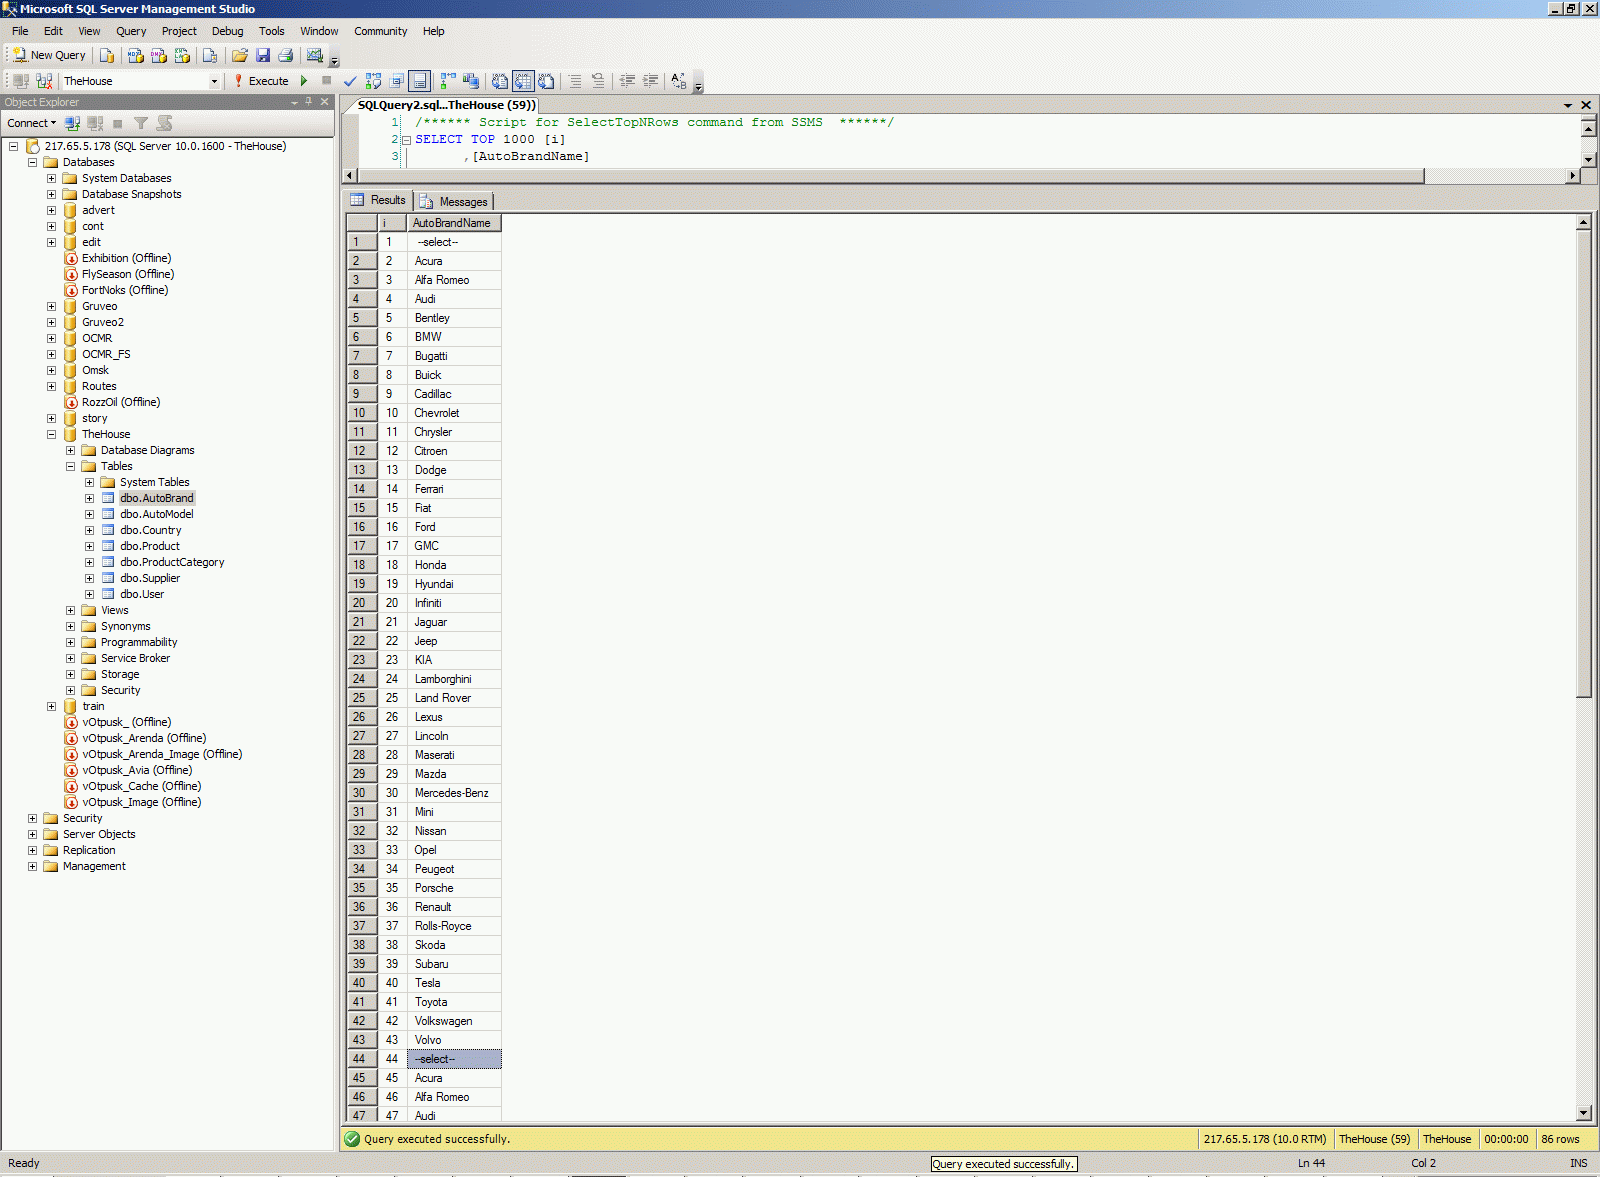
Task: Expand the dbo.AutoBrand table node
Action: click(x=90, y=498)
